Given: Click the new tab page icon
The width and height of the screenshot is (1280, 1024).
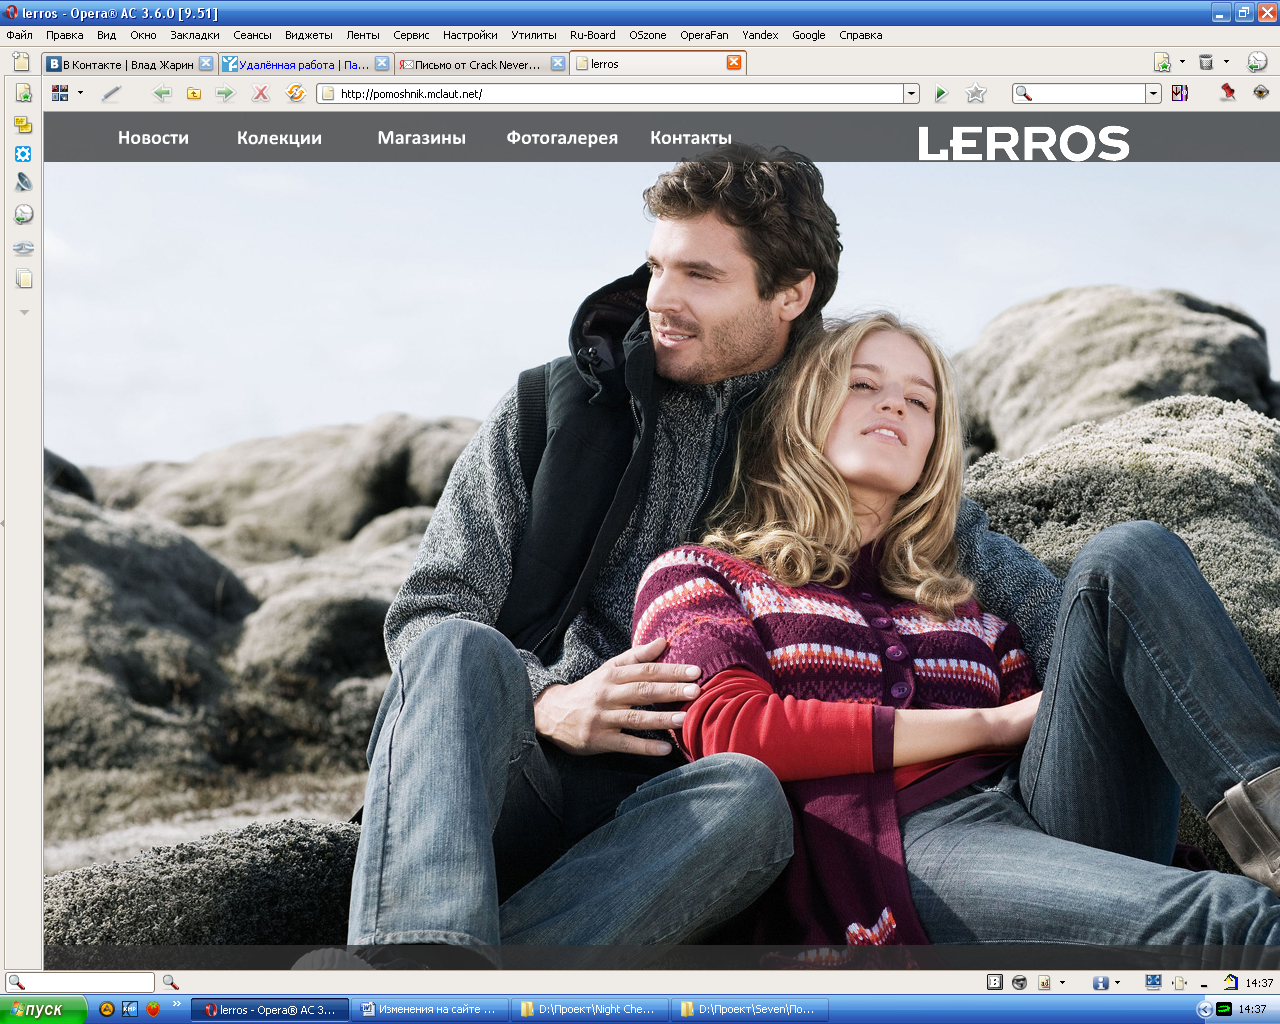Looking at the screenshot, I should click(x=20, y=62).
